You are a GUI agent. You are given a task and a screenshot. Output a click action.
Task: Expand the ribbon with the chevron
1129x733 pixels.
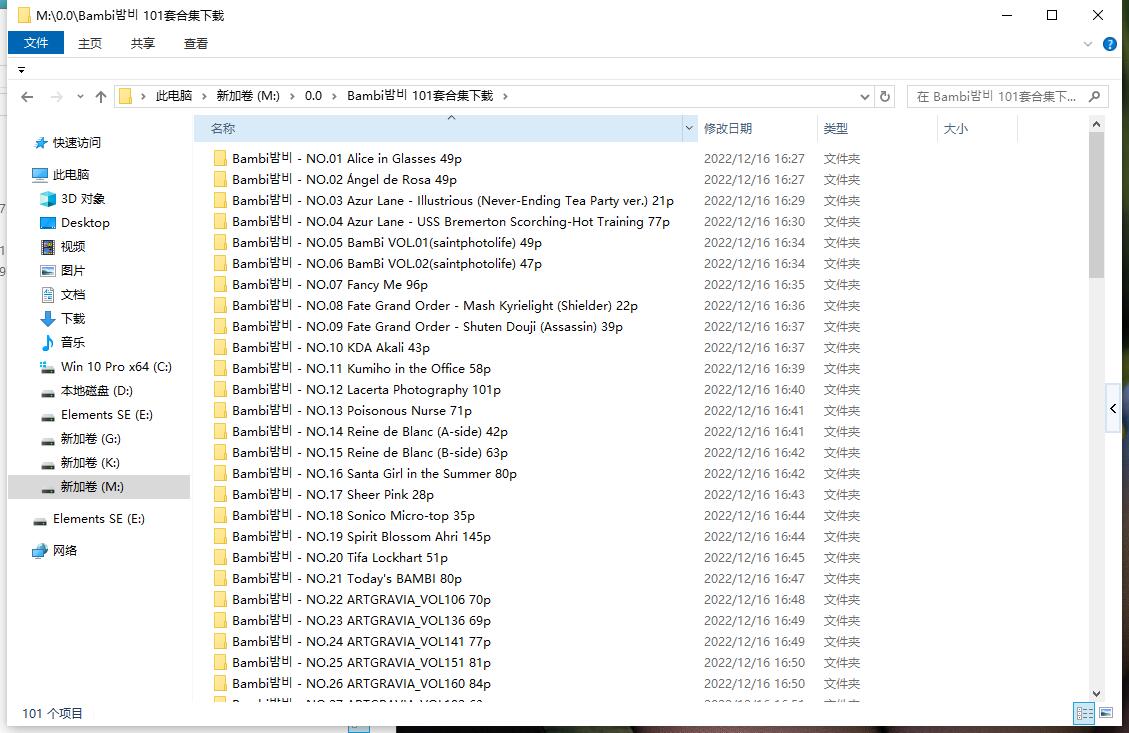[1087, 44]
